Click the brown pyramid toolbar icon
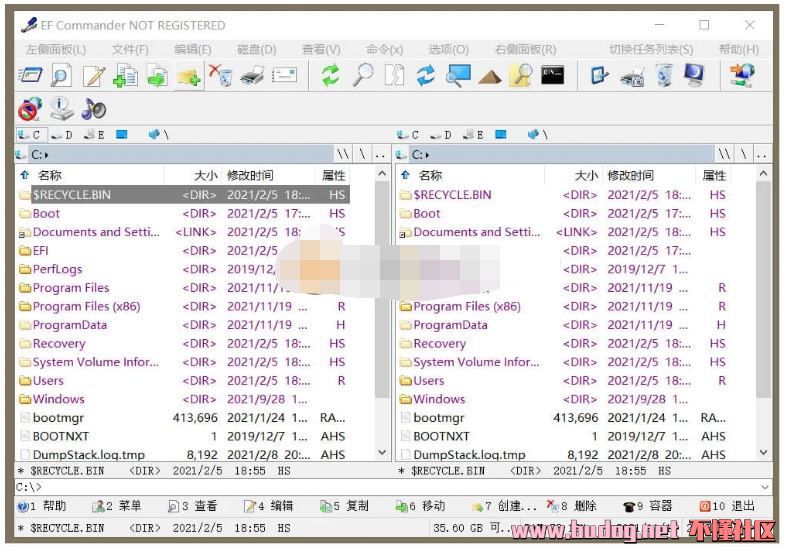Image resolution: width=785 pixels, height=551 pixels. [x=490, y=77]
